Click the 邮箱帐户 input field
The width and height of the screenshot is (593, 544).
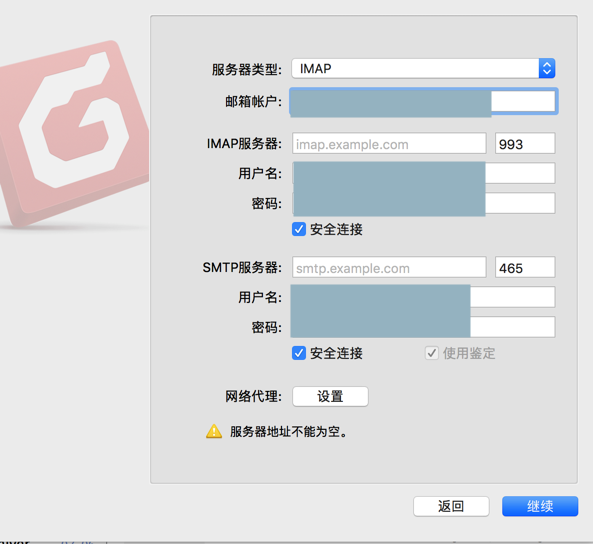pos(424,101)
